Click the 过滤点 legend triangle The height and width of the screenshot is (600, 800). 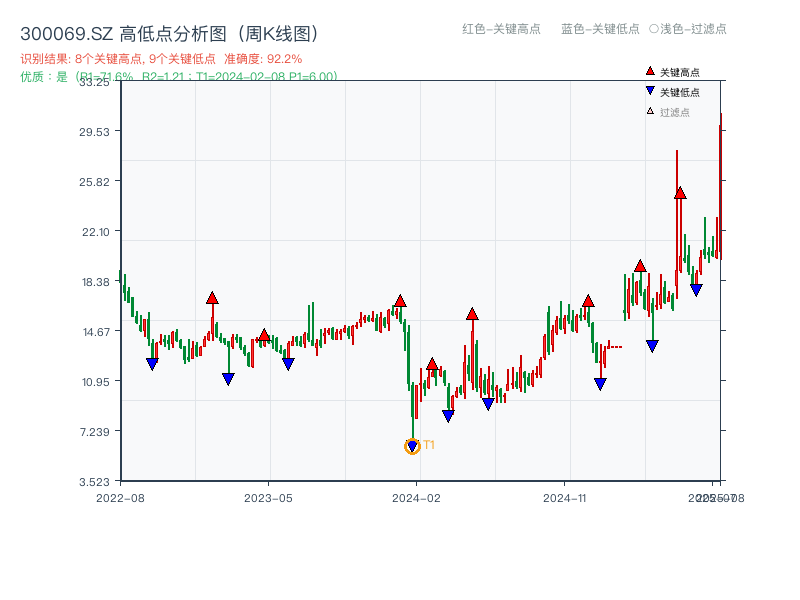[650, 111]
